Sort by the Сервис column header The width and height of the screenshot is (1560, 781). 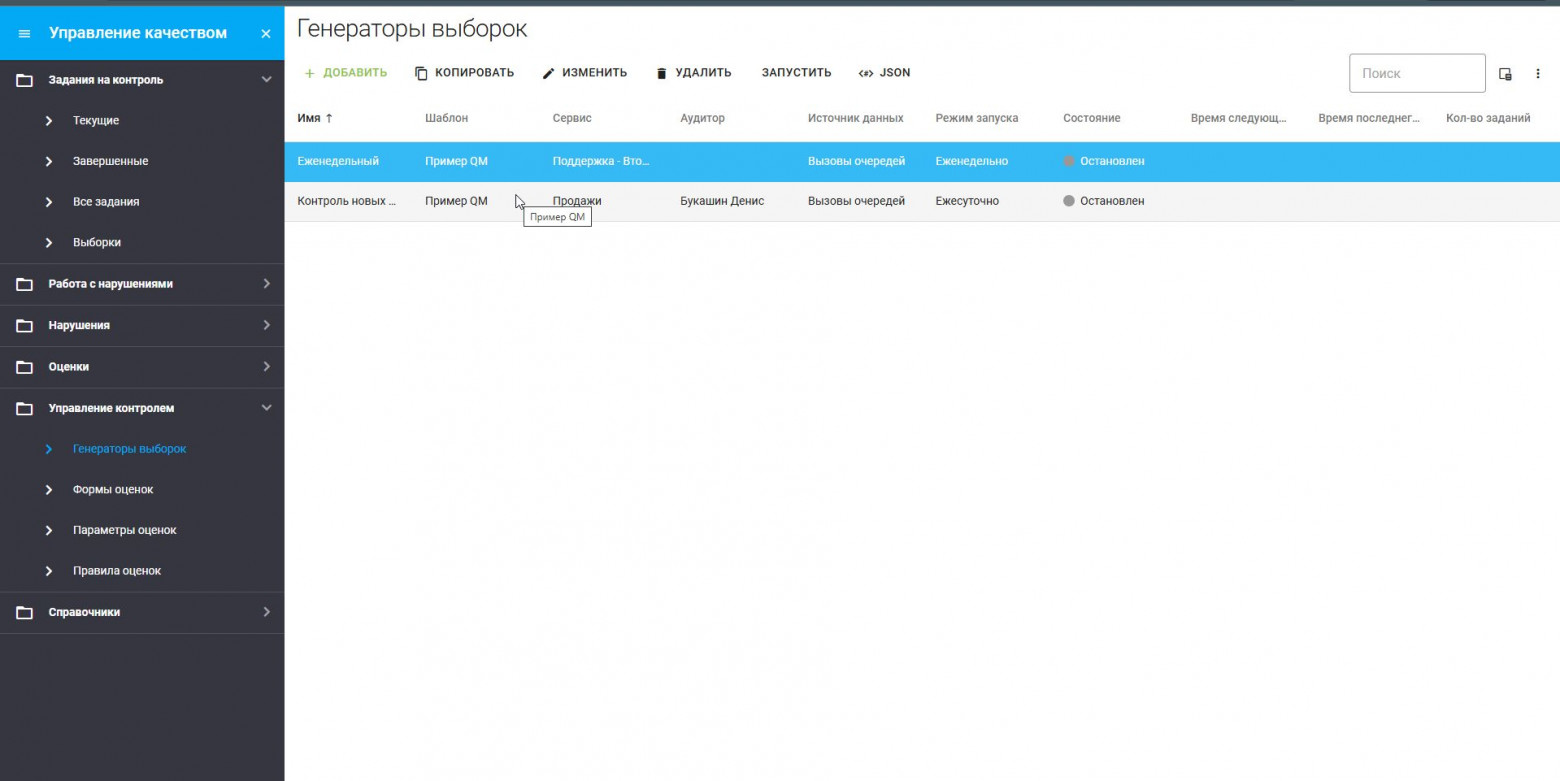pyautogui.click(x=572, y=118)
